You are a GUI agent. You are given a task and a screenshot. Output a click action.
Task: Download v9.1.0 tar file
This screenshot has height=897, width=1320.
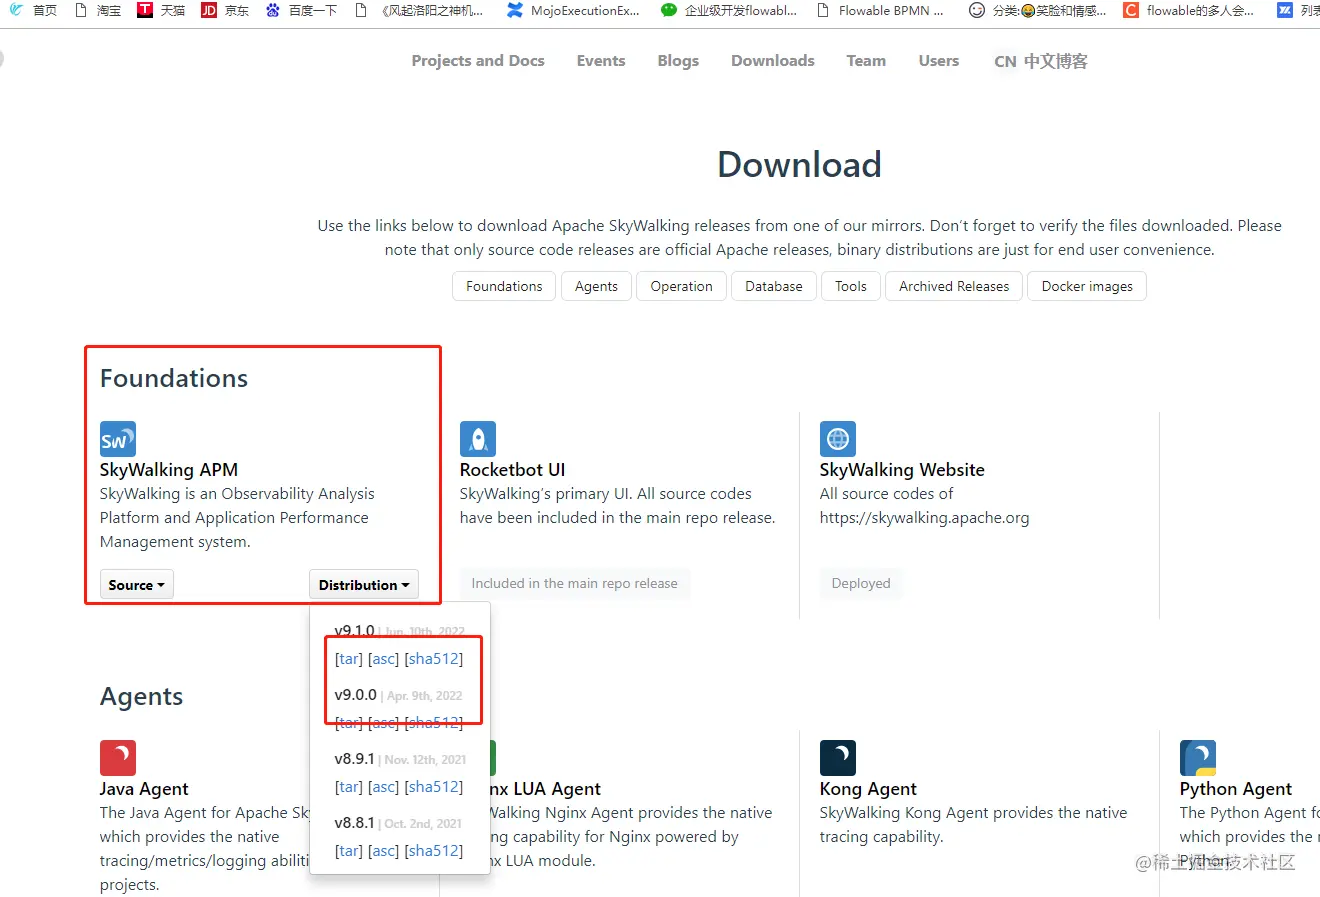pyautogui.click(x=349, y=659)
